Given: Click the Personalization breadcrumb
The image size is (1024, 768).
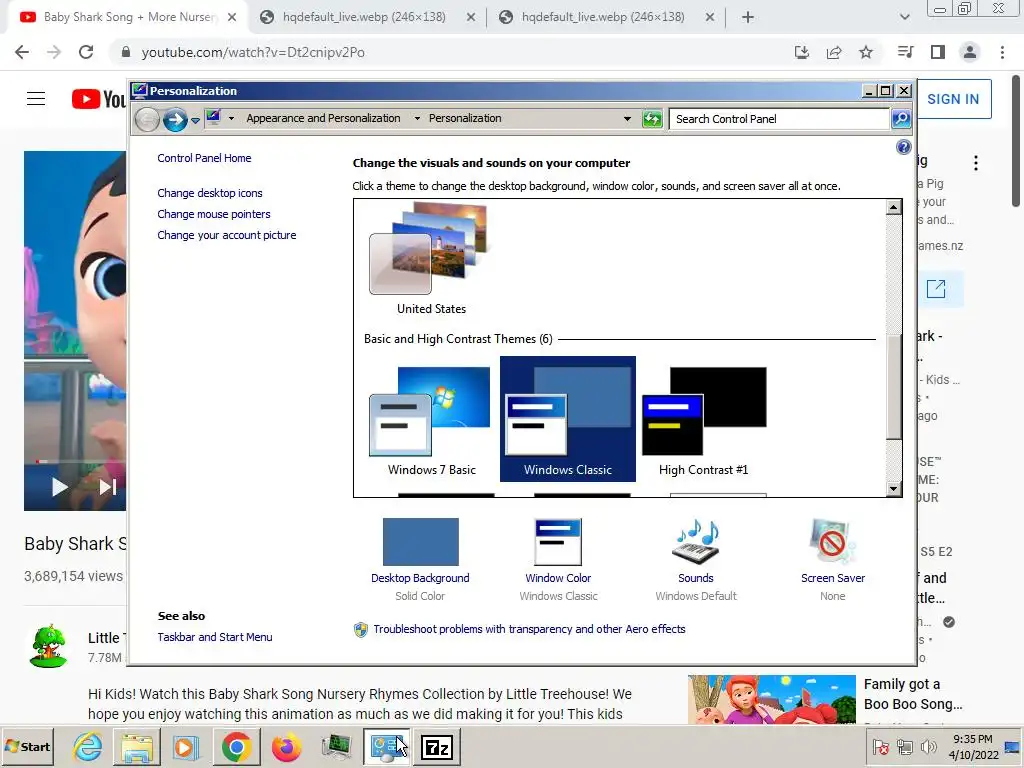Looking at the screenshot, I should point(465,118).
